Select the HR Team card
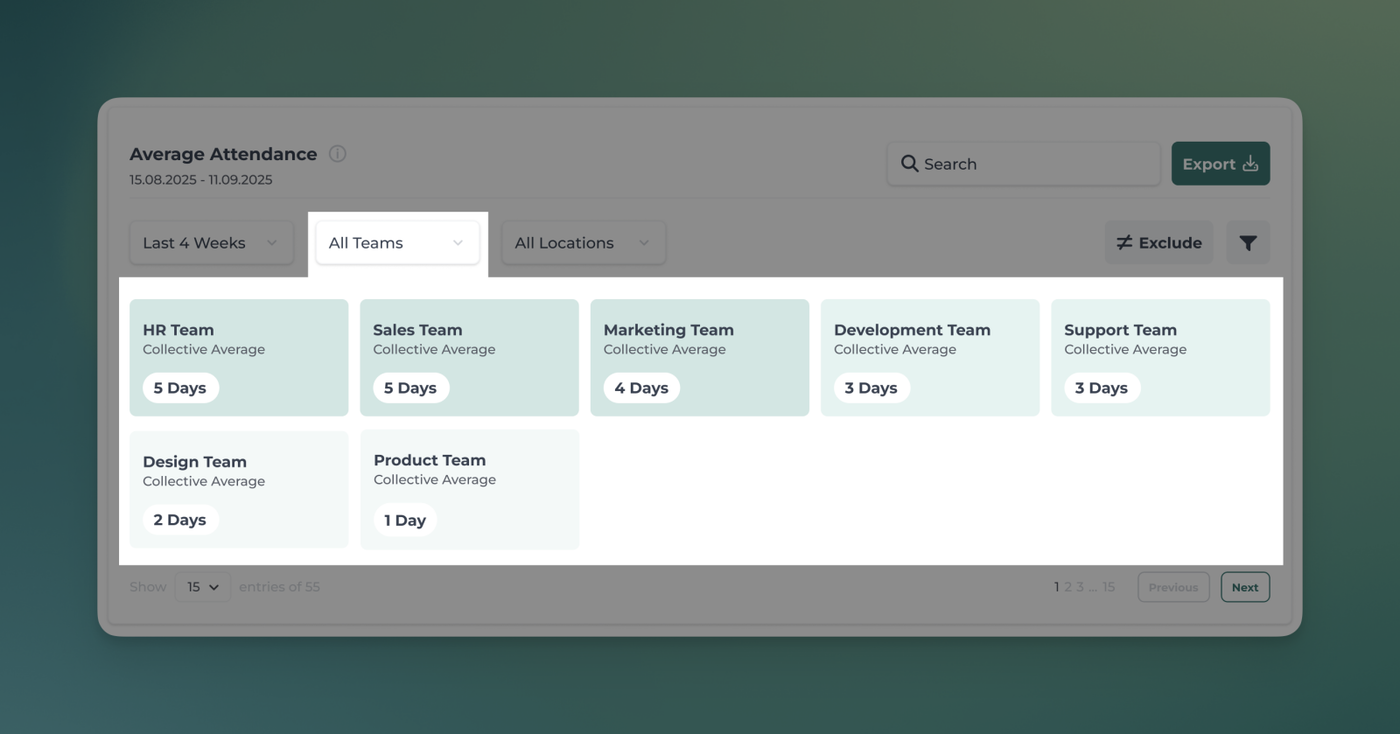Screen dimensions: 1400x734 pos(239,358)
